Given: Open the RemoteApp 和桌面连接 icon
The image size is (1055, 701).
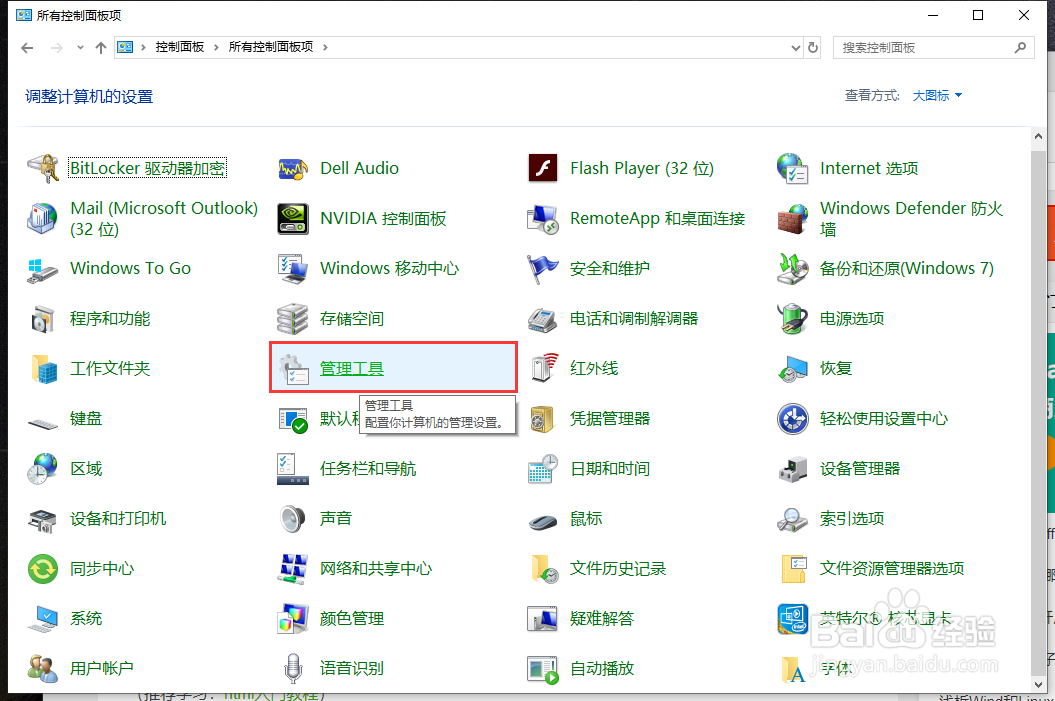Looking at the screenshot, I should point(543,219).
